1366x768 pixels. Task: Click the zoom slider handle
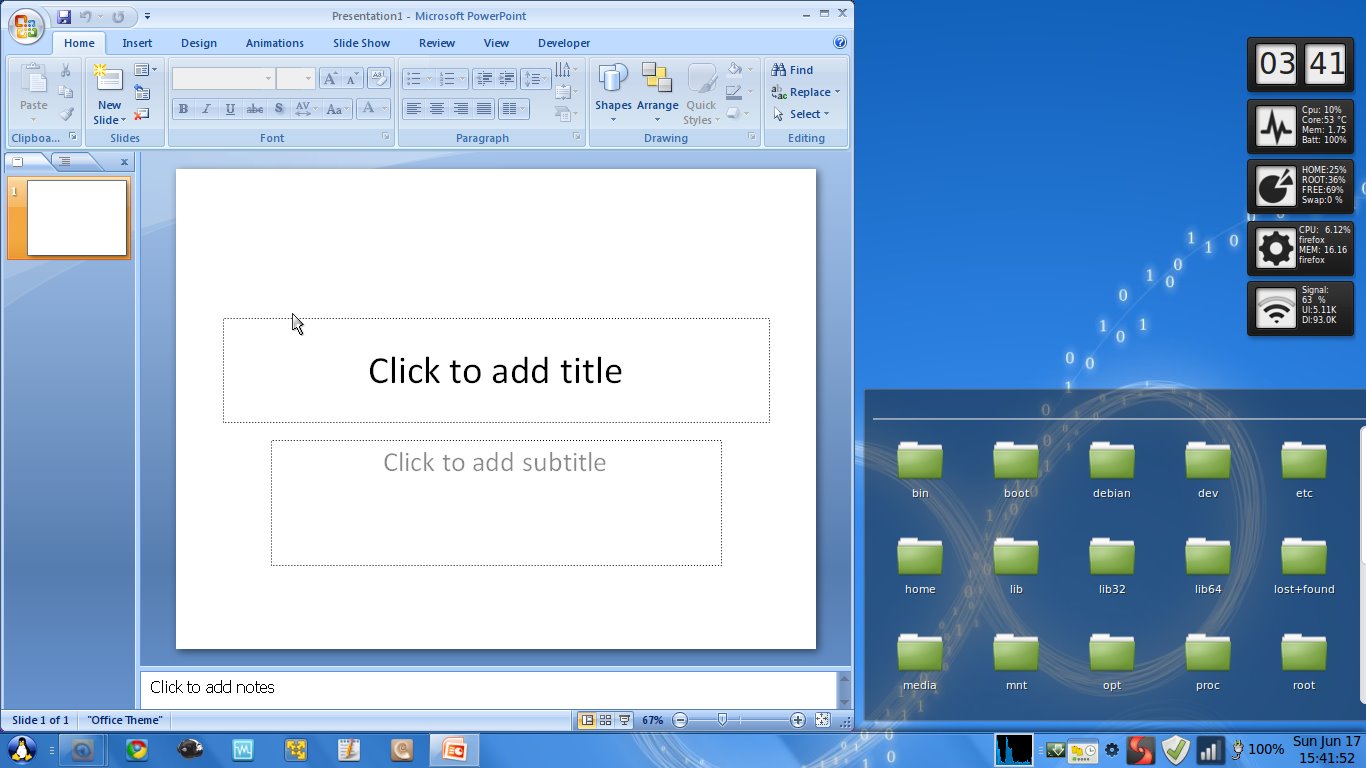(x=723, y=720)
